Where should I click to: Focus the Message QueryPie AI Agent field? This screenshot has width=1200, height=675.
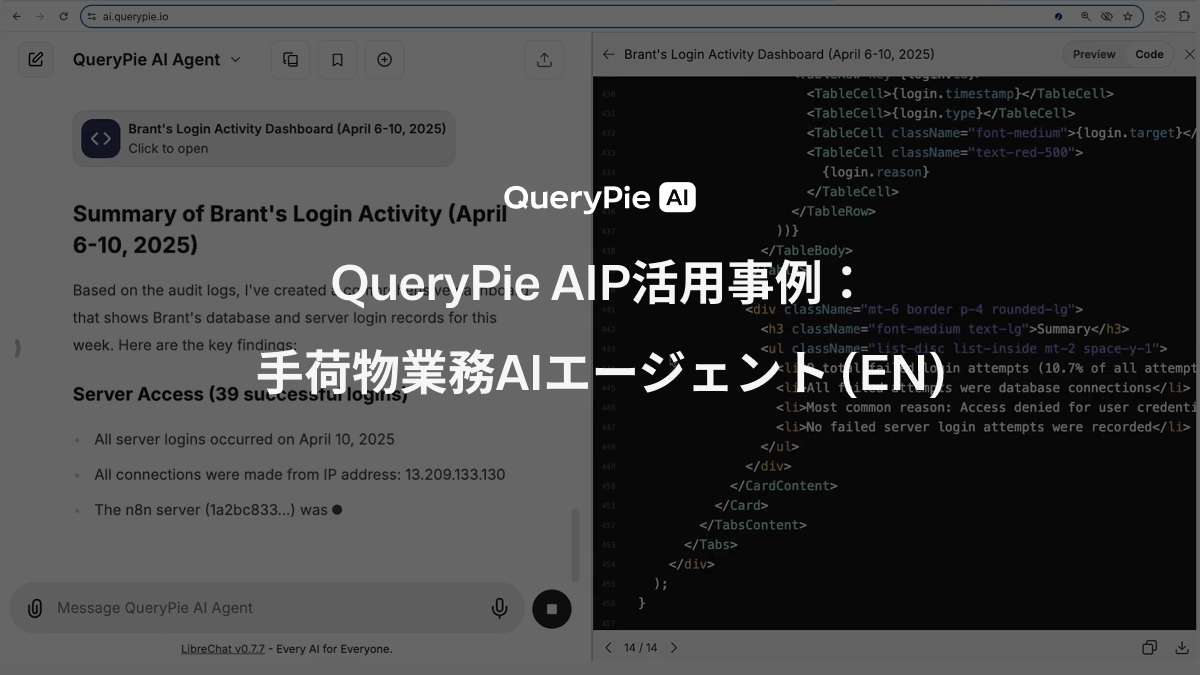(267, 608)
